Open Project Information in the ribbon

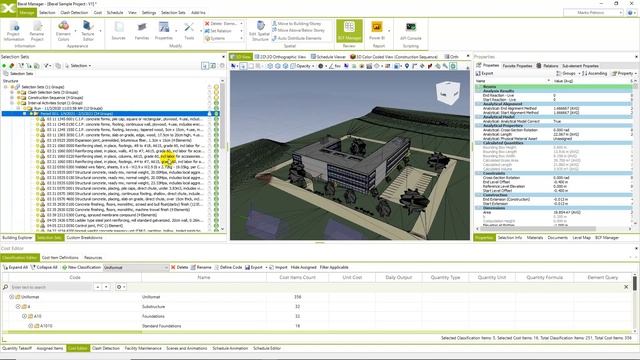(13, 31)
